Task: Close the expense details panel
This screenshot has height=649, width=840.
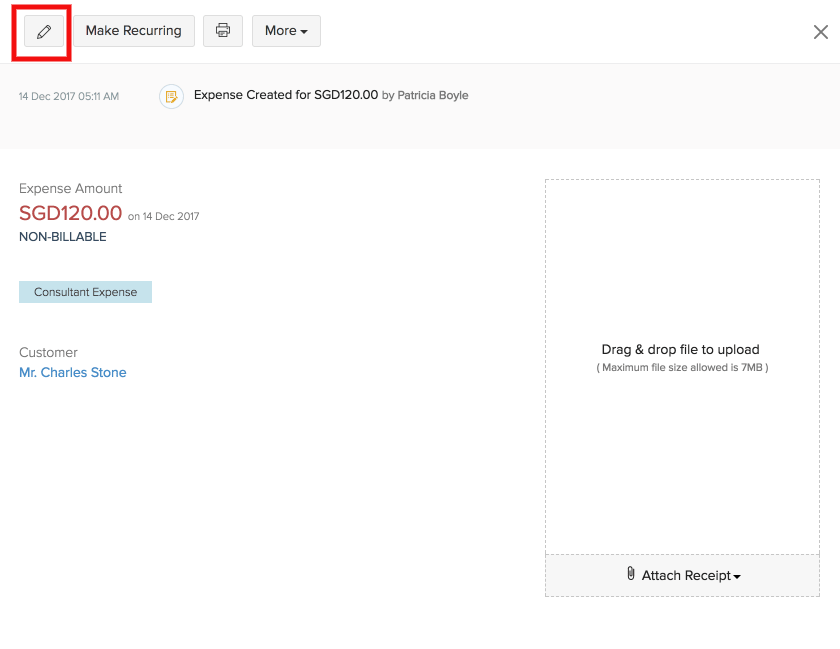Action: [x=820, y=32]
